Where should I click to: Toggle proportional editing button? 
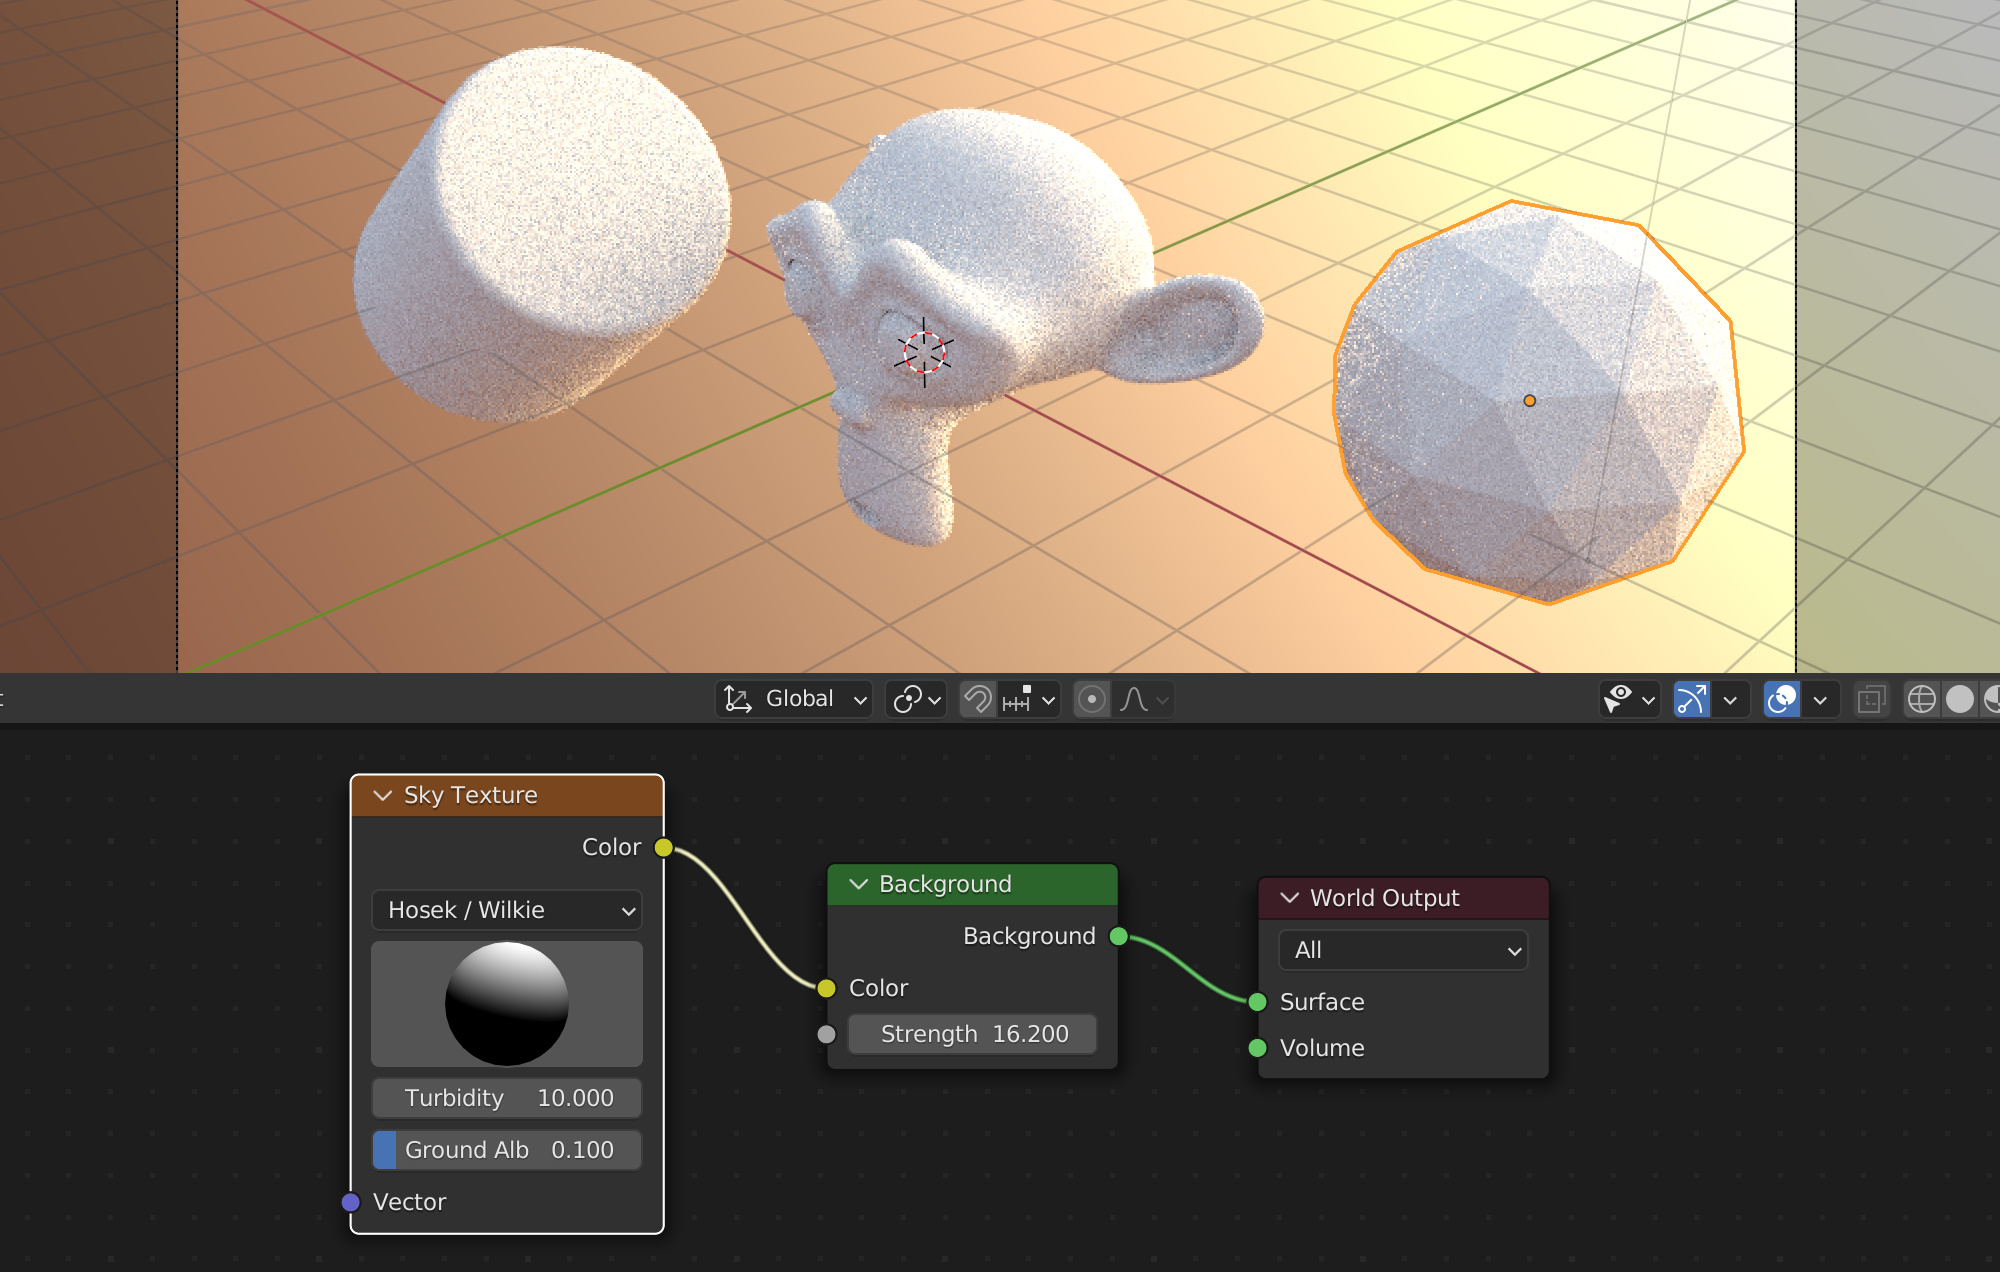click(1092, 699)
